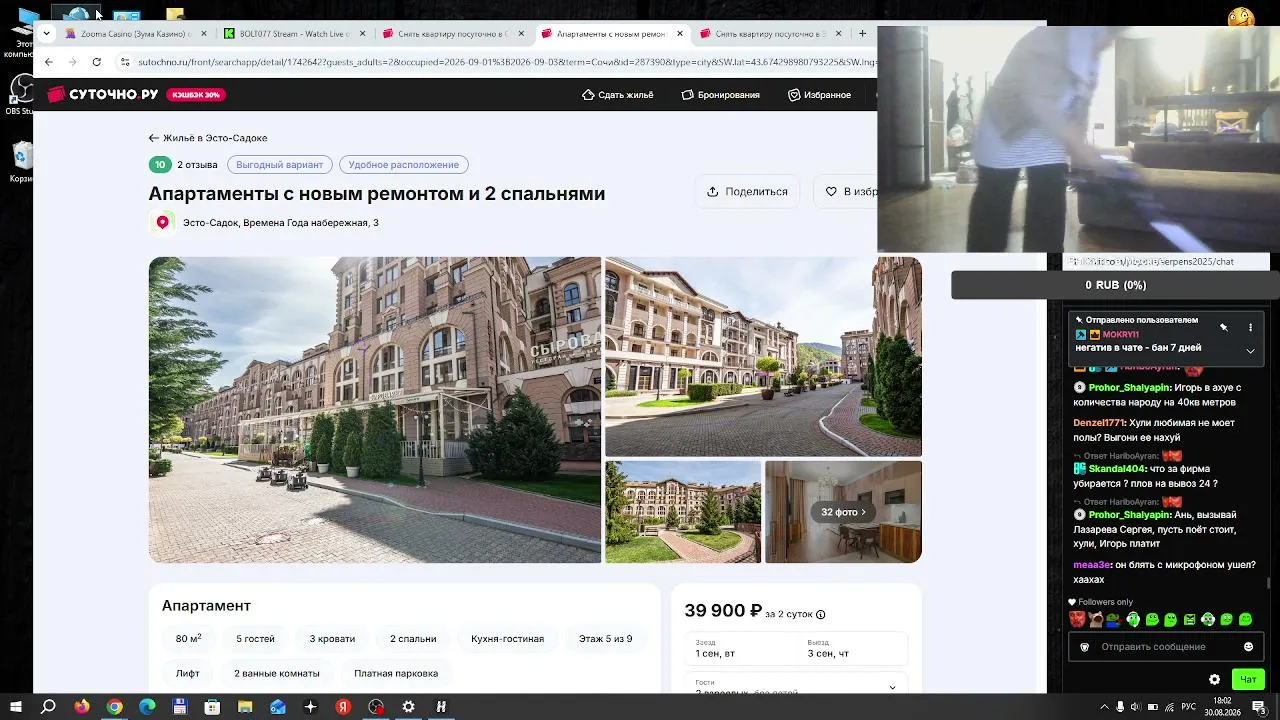Open the garden pathway photo thumbnail

(683, 512)
